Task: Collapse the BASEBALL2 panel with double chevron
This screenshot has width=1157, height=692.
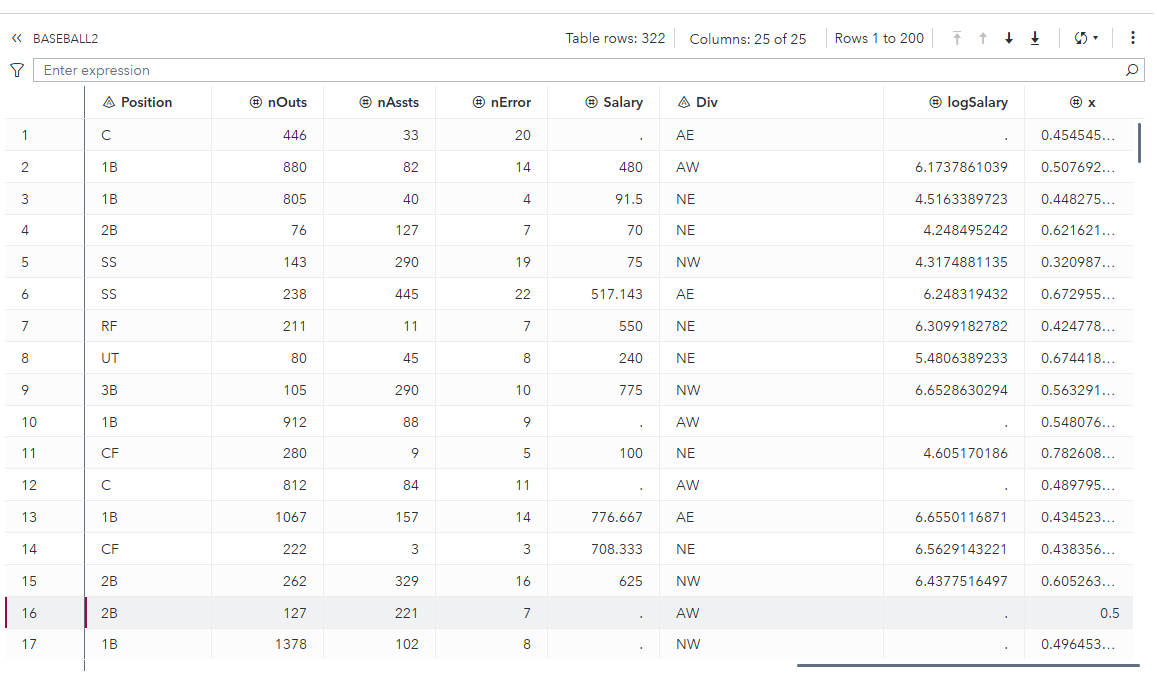Action: click(x=17, y=39)
